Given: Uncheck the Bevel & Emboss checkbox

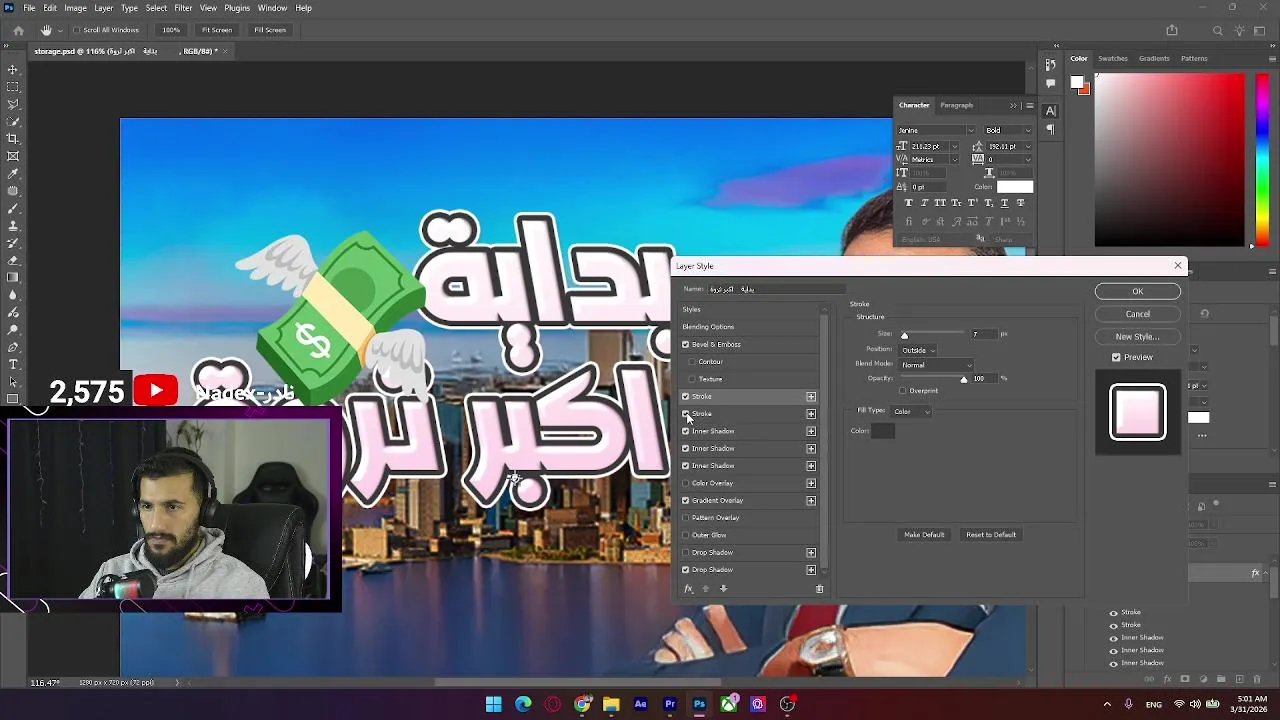Looking at the screenshot, I should [686, 344].
